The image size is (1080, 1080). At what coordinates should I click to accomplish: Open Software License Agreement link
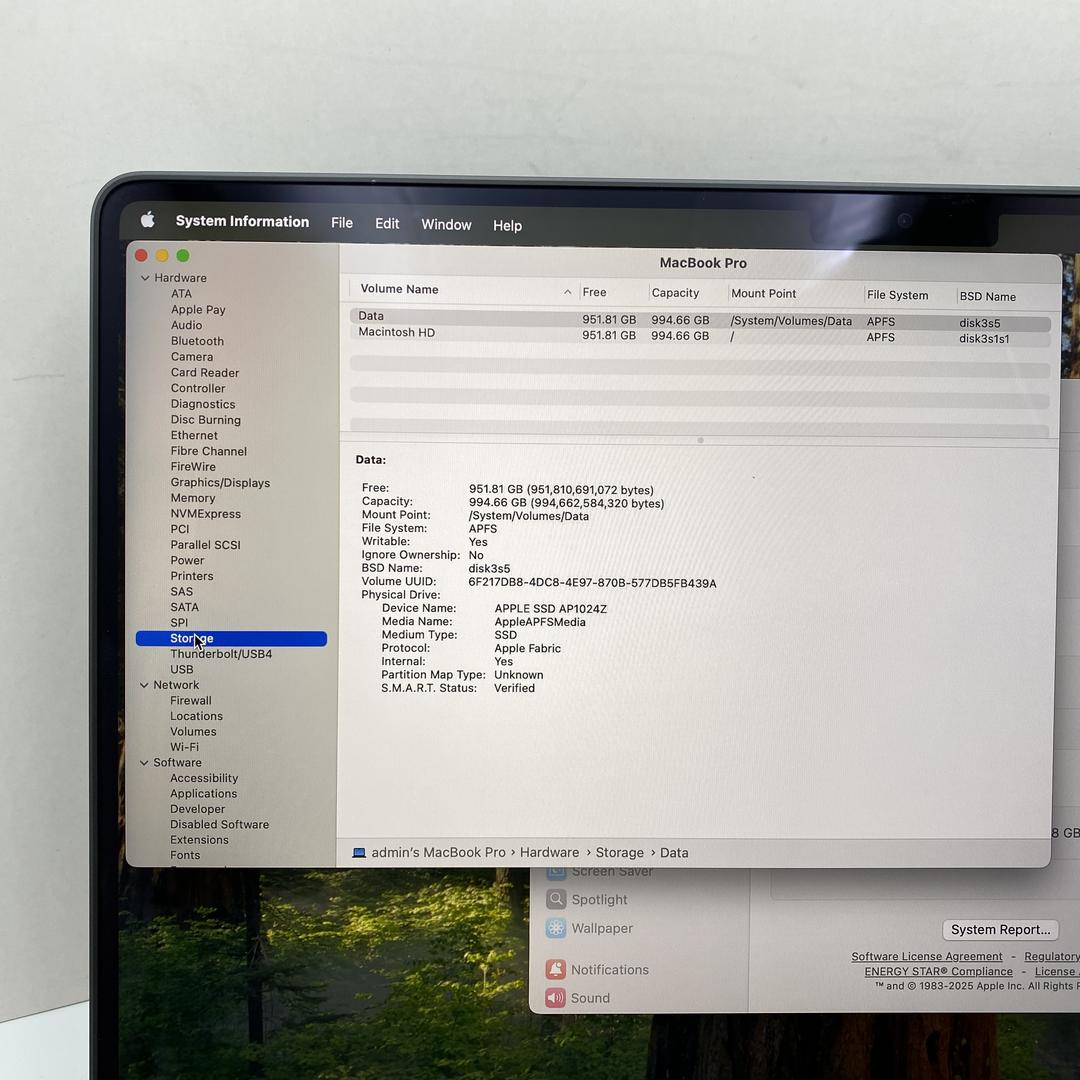pyautogui.click(x=926, y=957)
